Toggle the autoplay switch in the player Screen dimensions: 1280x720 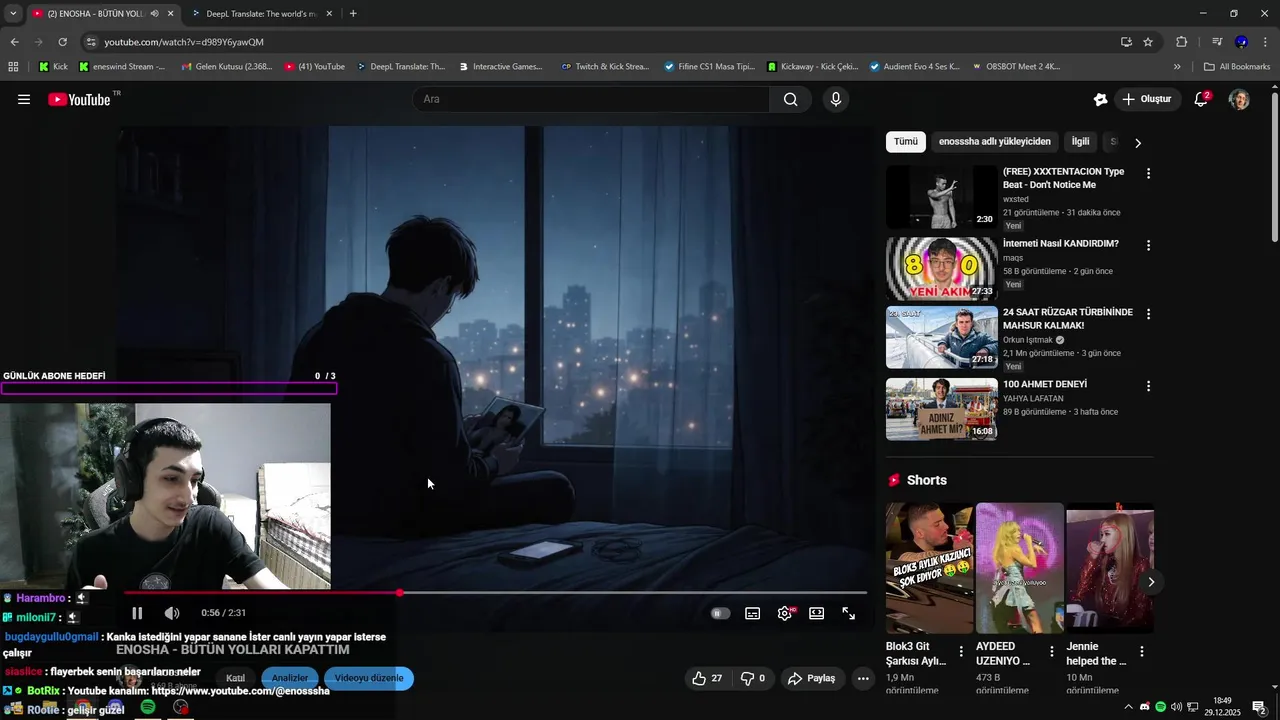720,613
